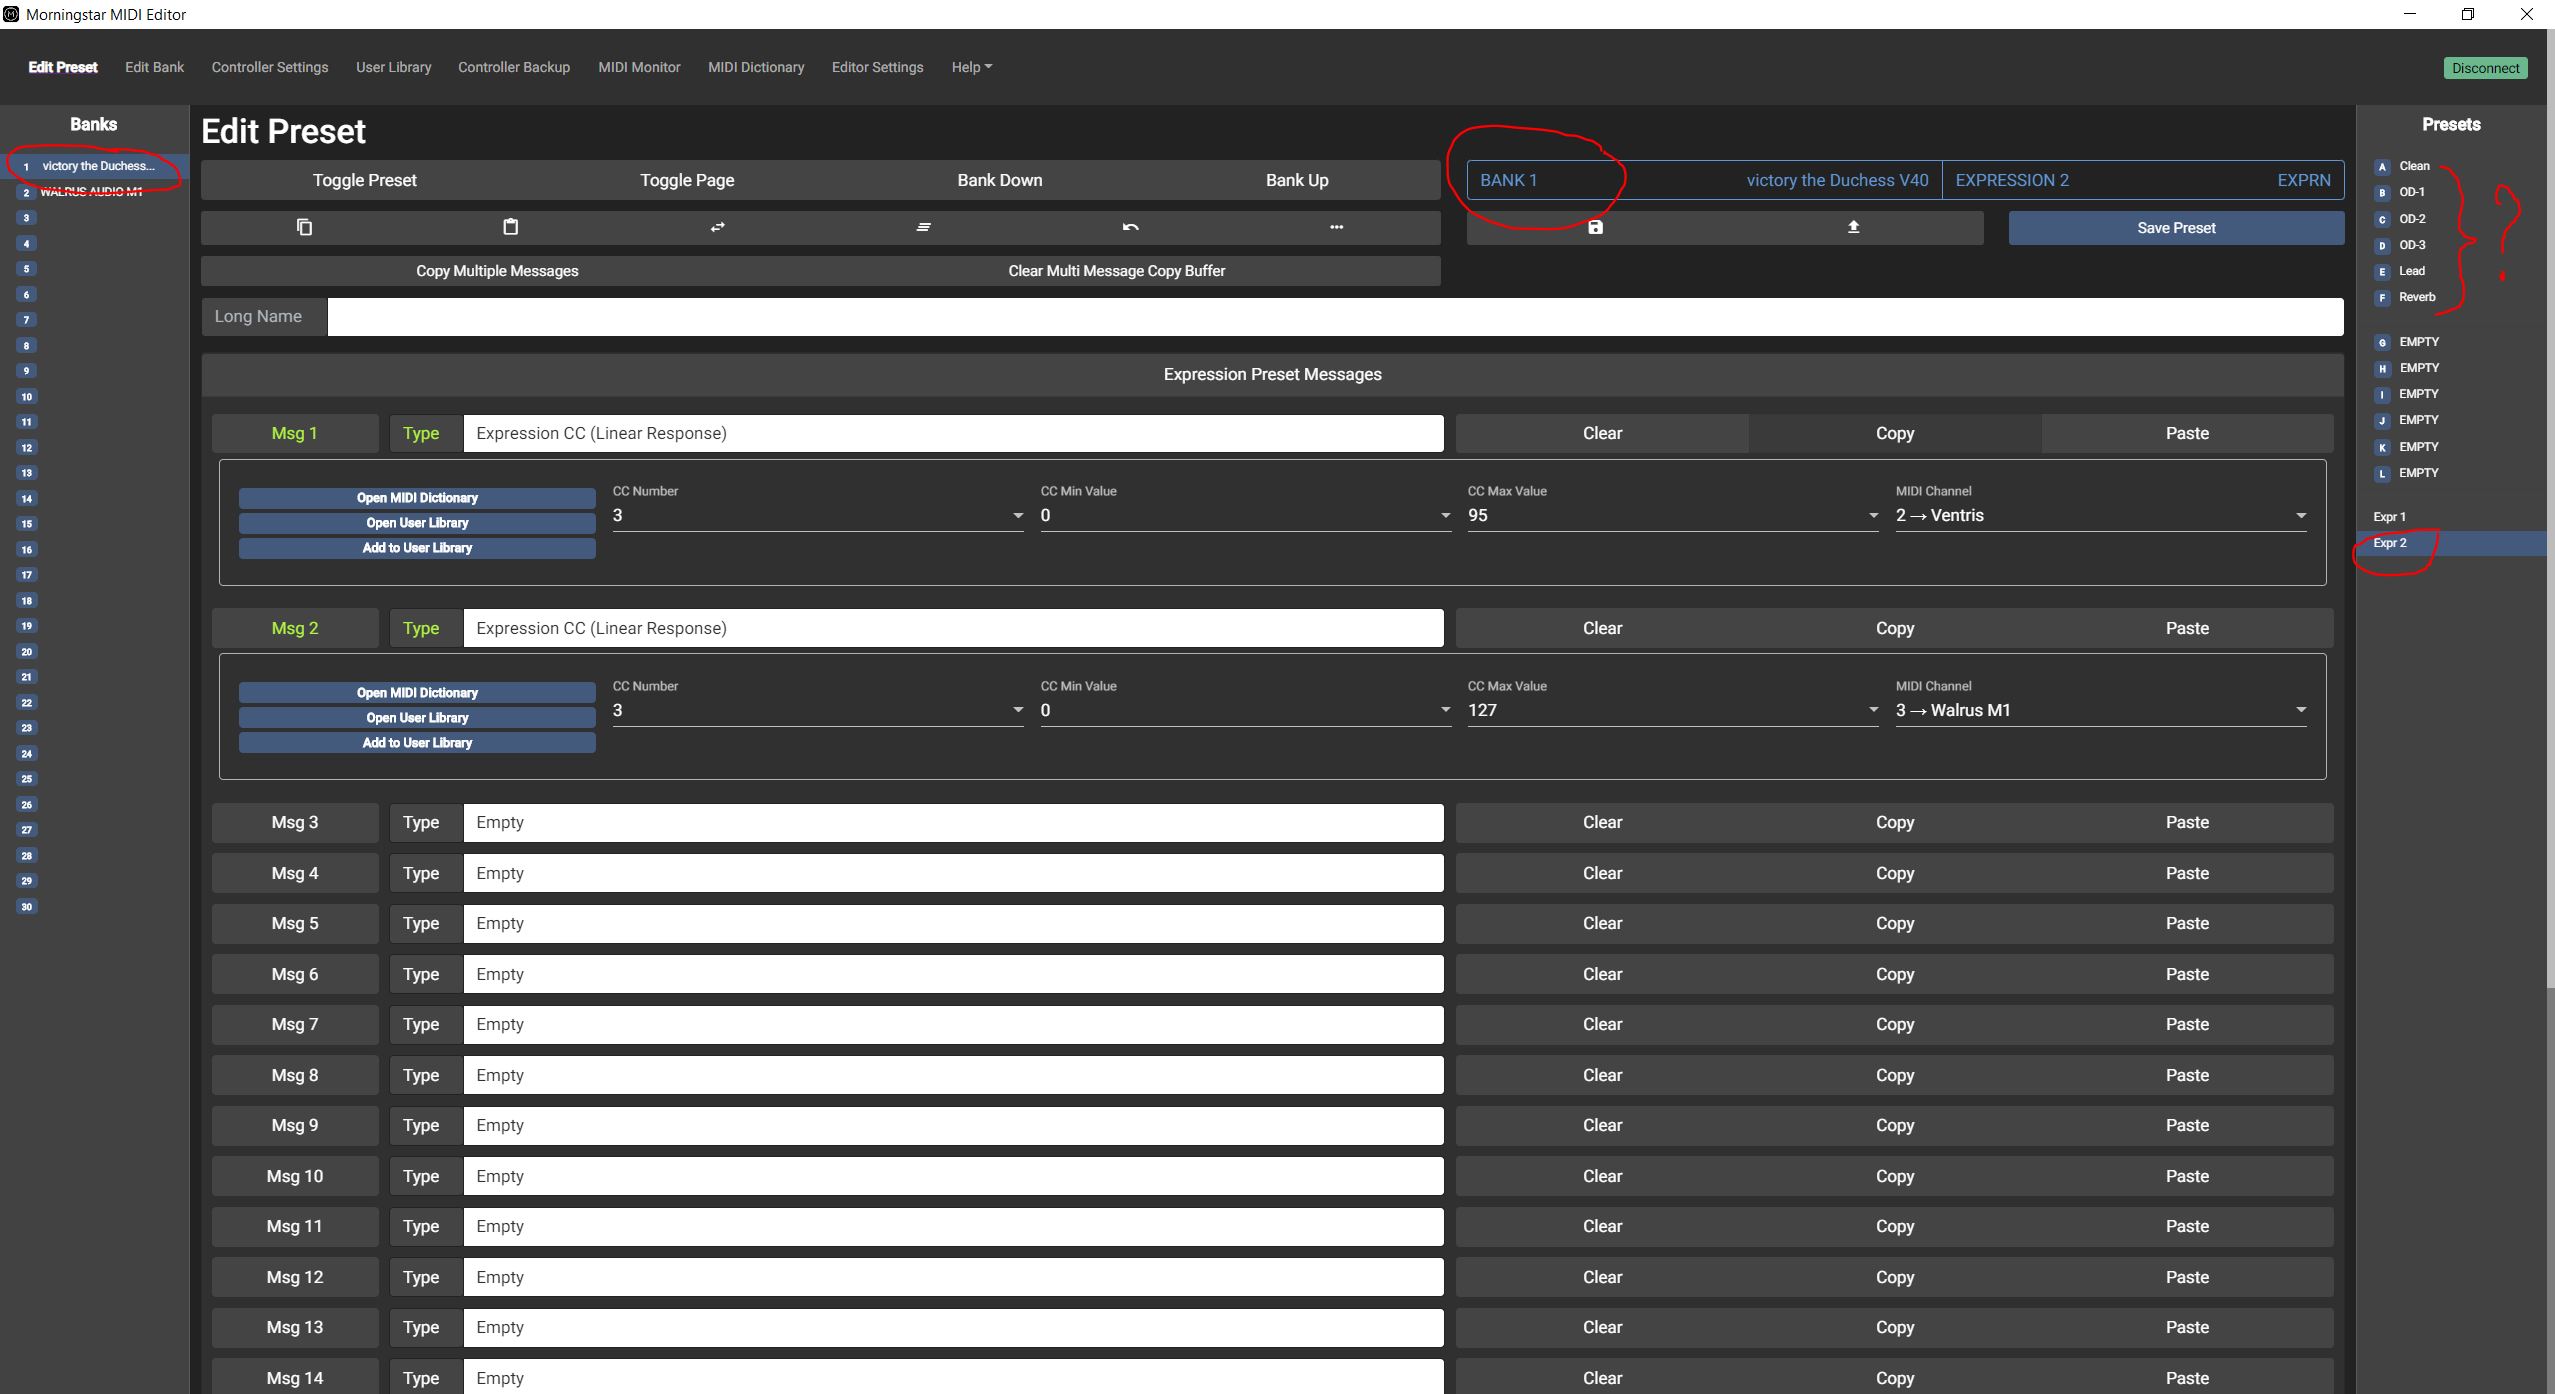The width and height of the screenshot is (2555, 1394).
Task: Open Msg 2 CC Number dropdown
Action: [x=817, y=711]
